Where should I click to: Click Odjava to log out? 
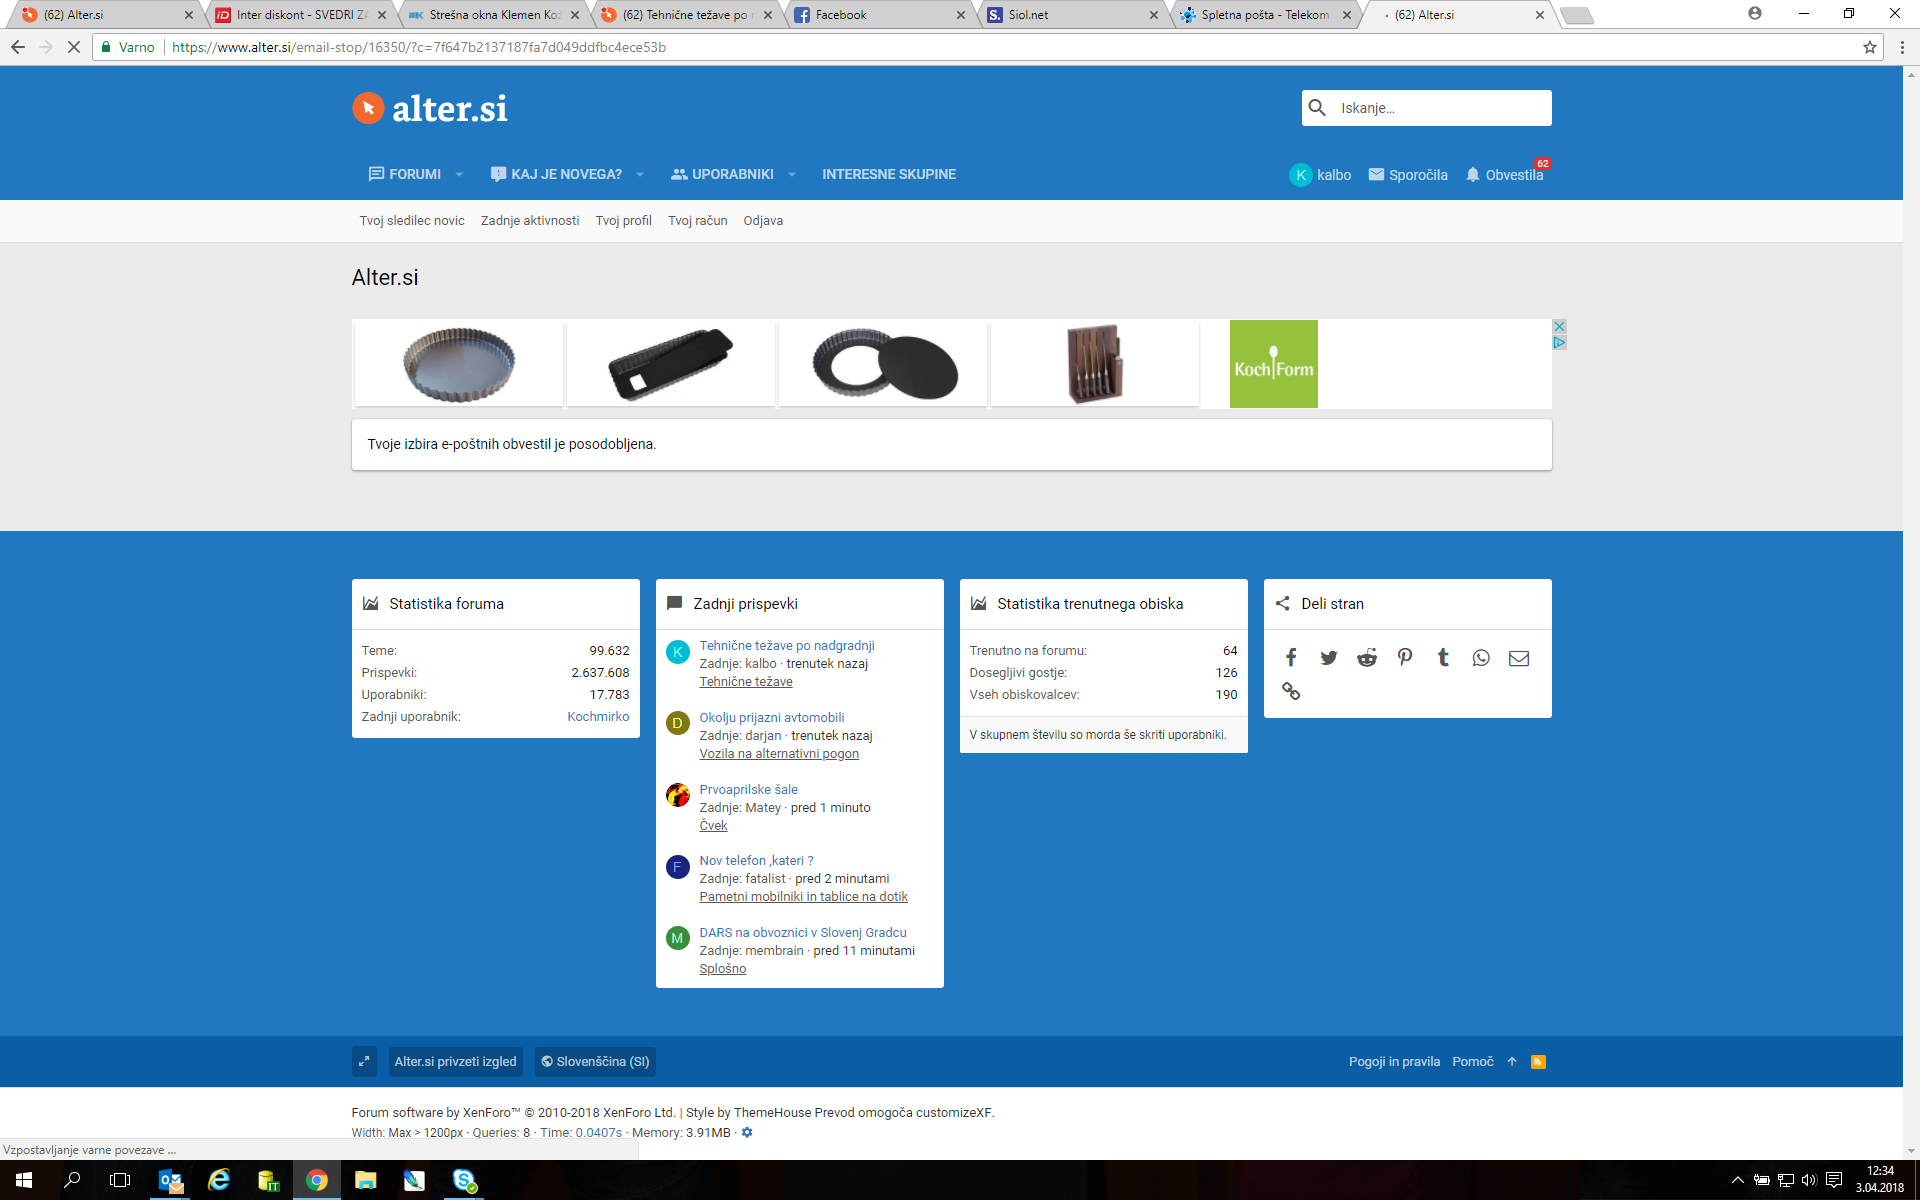pos(763,221)
